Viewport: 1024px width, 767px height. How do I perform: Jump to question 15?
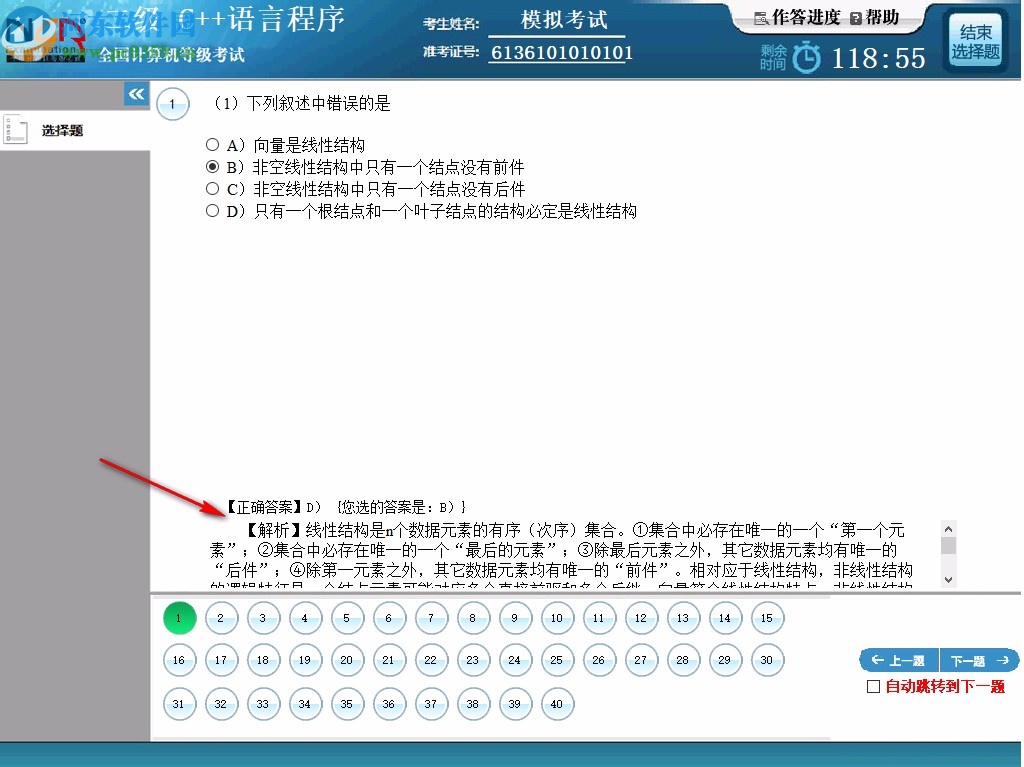tap(767, 617)
